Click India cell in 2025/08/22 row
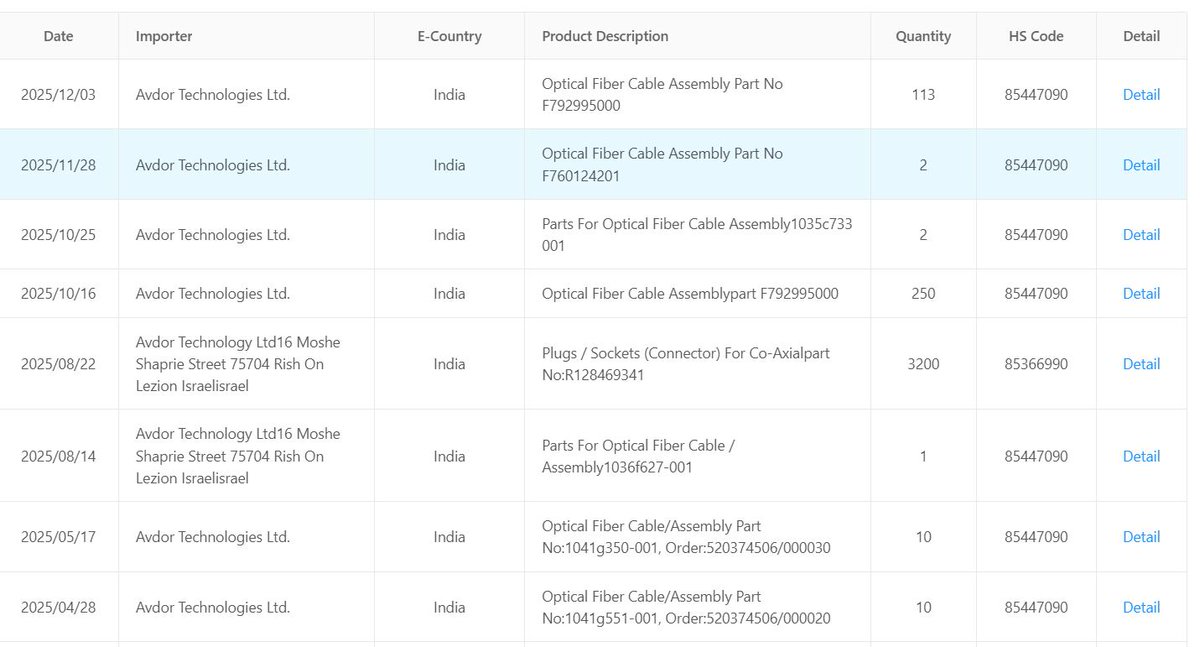Viewport: 1200px width, 647px height. coord(449,364)
